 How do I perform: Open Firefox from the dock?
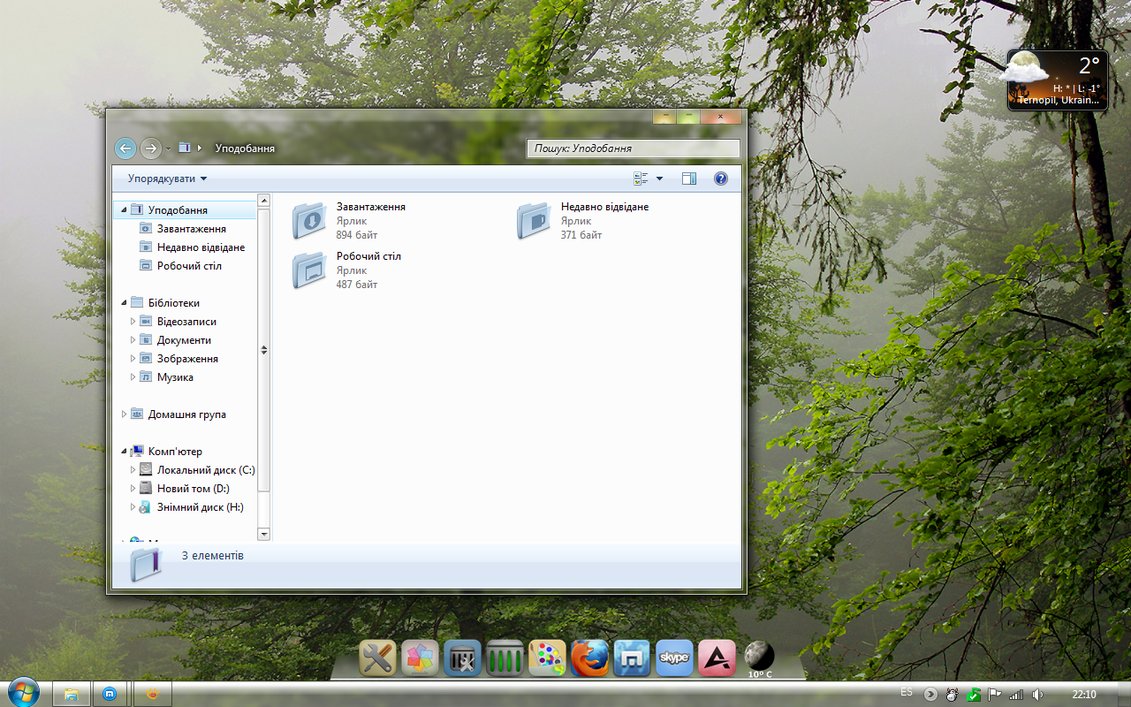[x=590, y=658]
